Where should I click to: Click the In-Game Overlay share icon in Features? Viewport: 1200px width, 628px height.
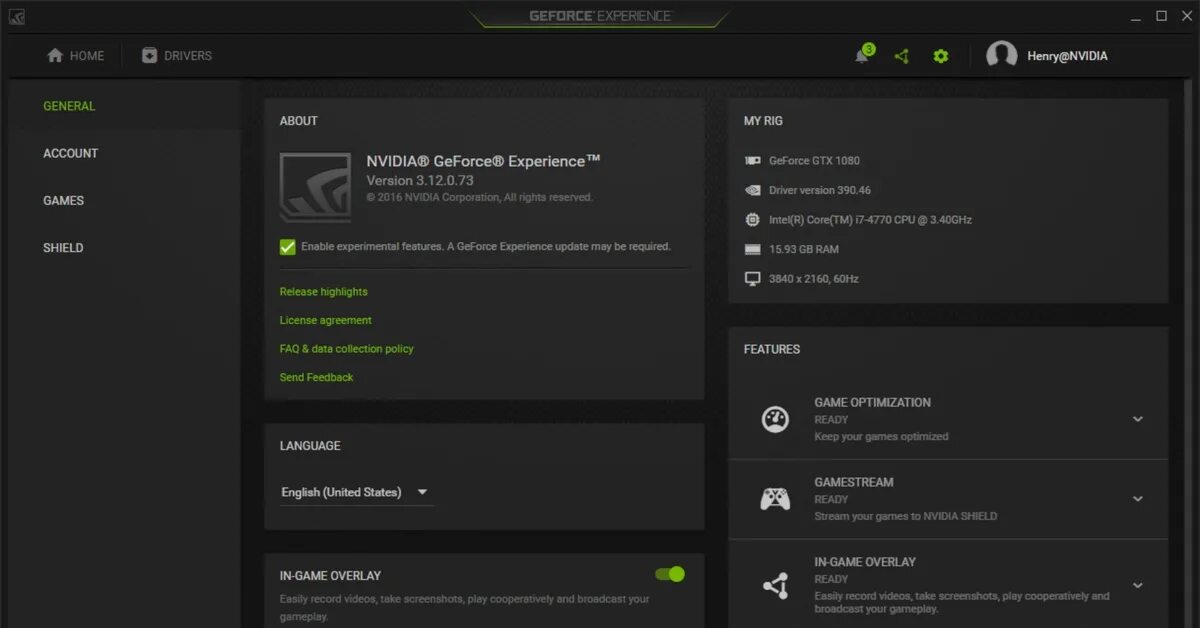(x=775, y=586)
